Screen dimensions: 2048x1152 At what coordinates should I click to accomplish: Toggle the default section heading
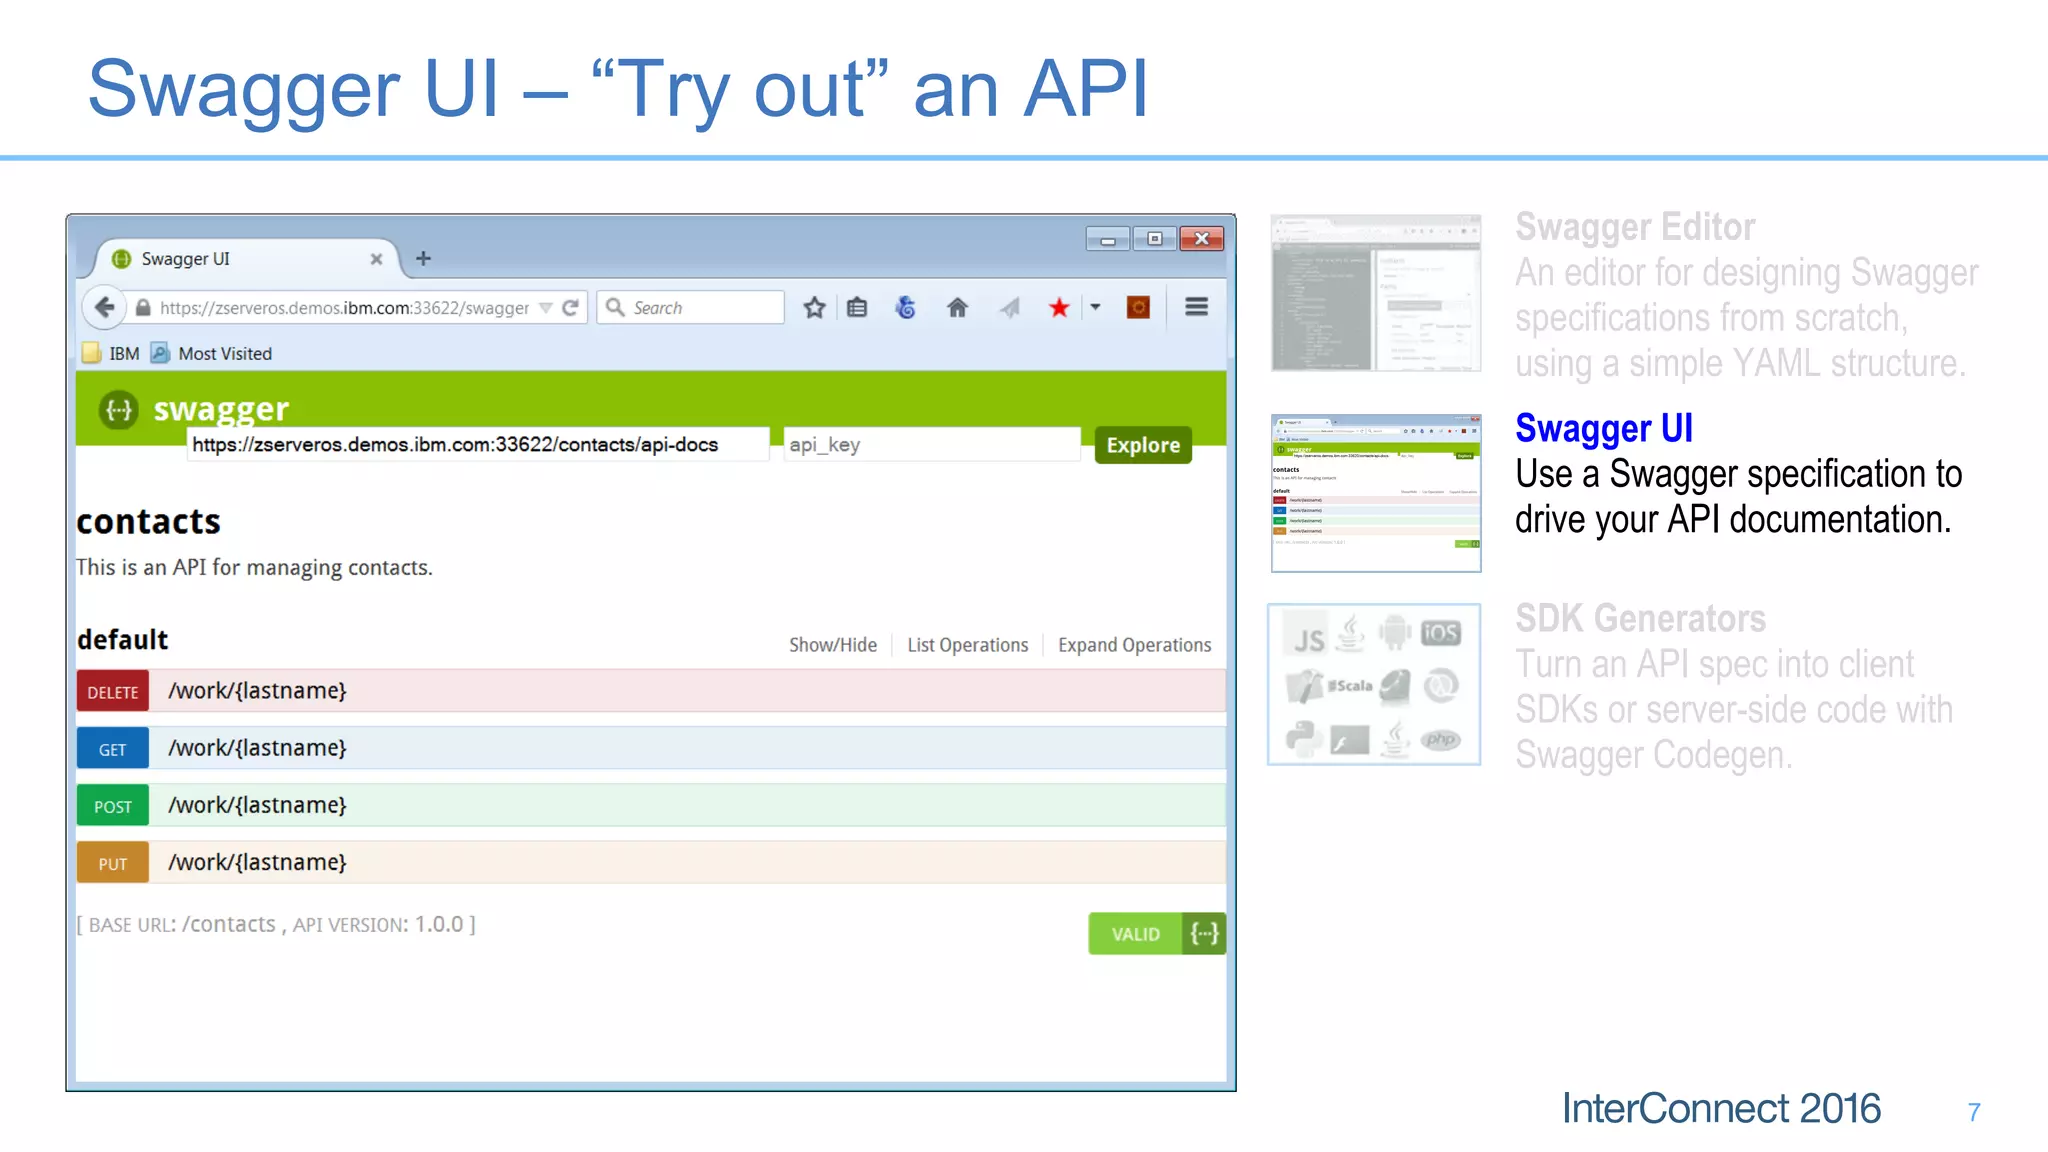click(123, 640)
